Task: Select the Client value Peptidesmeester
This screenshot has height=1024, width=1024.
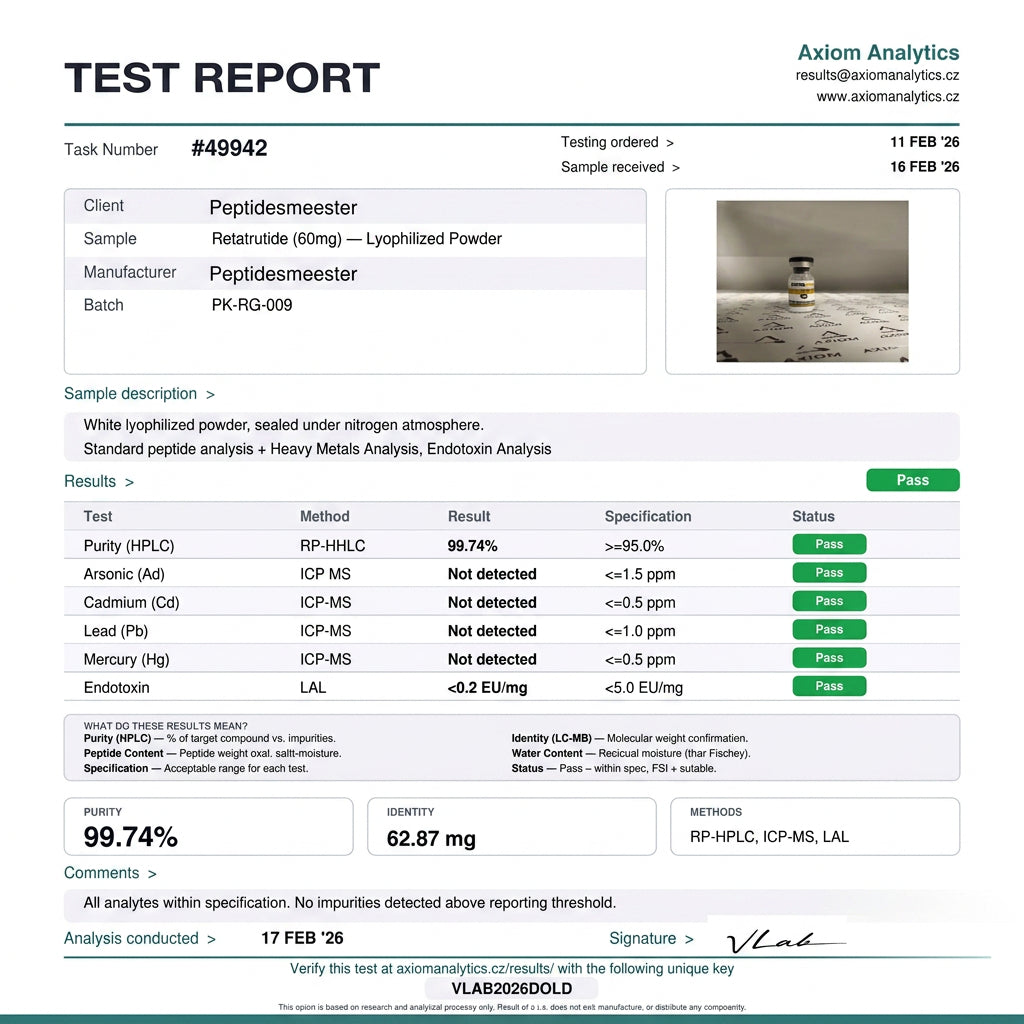Action: 283,208
